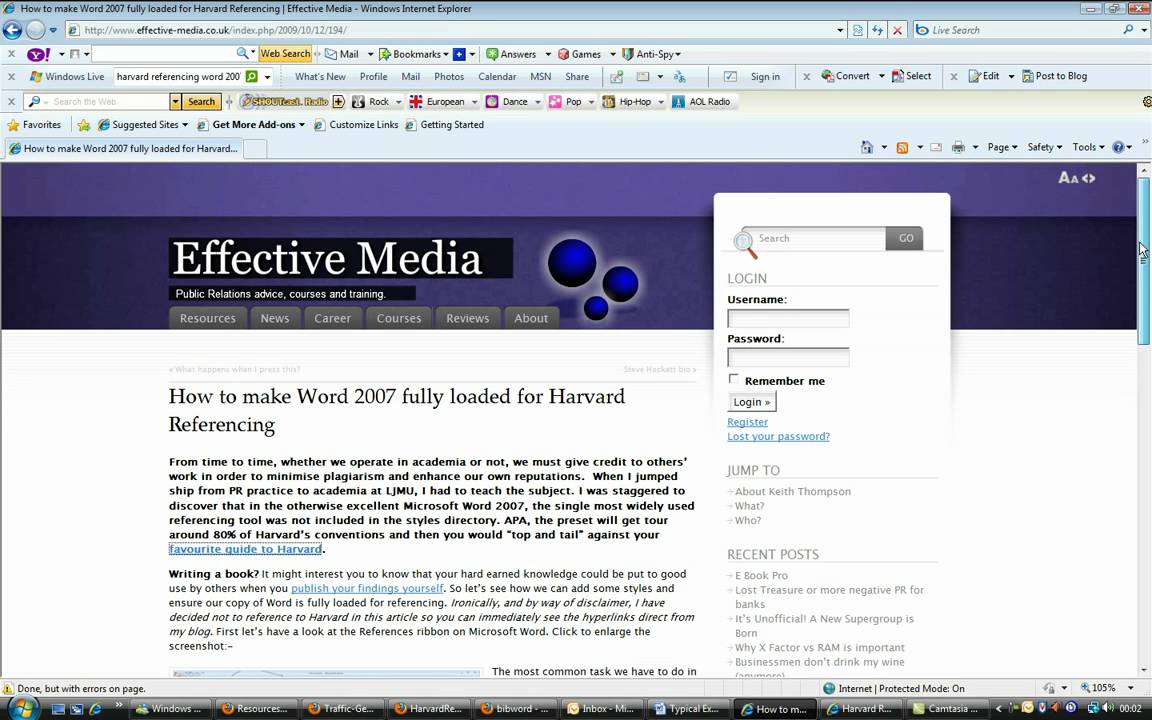The height and width of the screenshot is (720, 1152).
Task: Switch to the Camtasia taskbar button
Action: (946, 709)
